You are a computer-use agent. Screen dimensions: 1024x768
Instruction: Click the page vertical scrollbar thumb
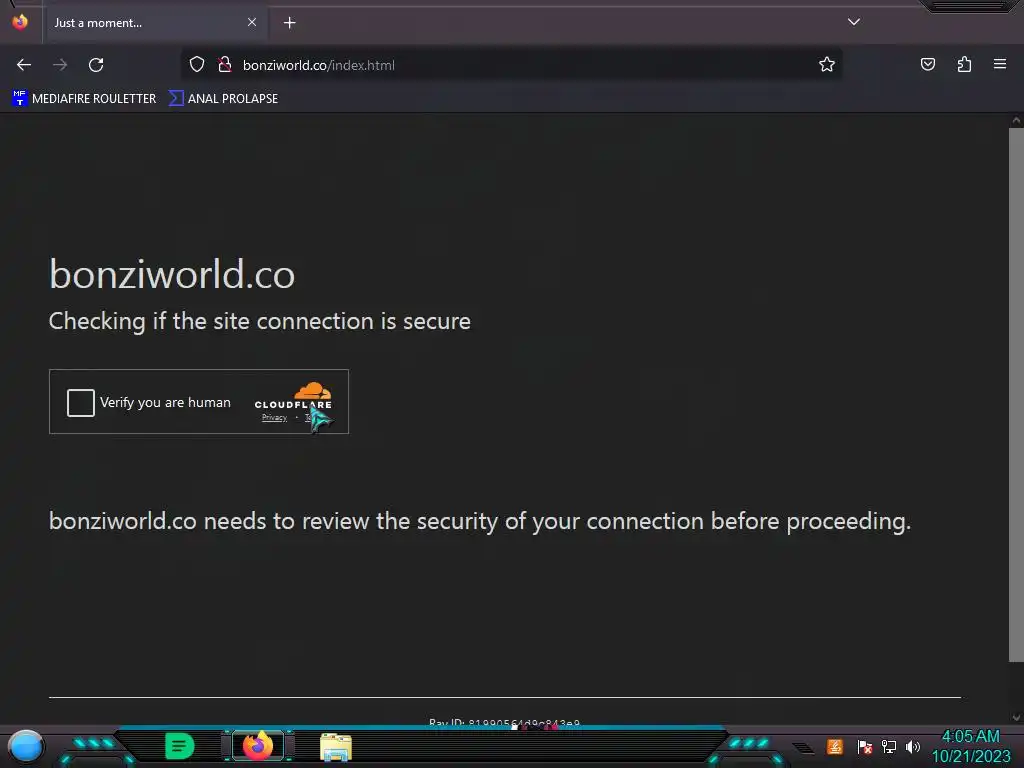point(1016,395)
